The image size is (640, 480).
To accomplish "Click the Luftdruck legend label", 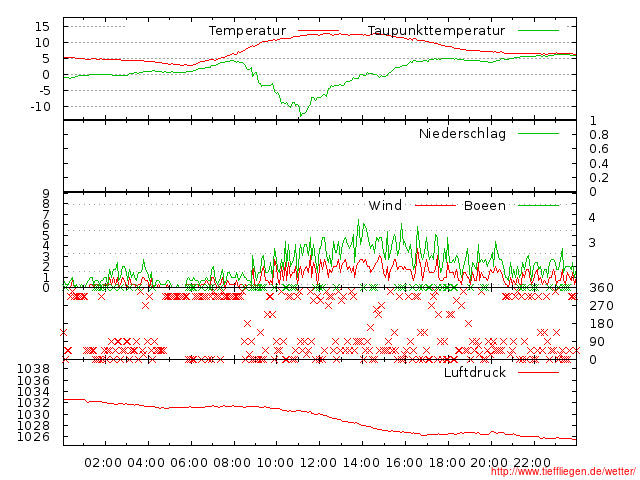I will tap(475, 372).
